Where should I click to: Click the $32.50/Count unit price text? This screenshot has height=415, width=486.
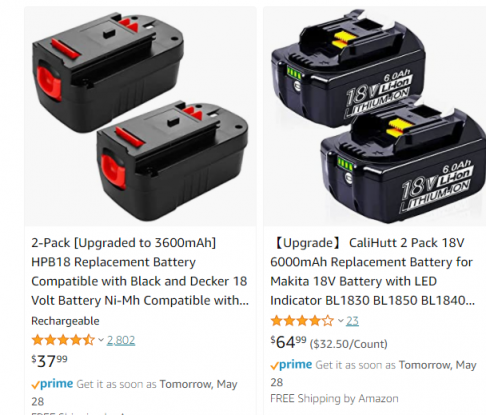349,344
